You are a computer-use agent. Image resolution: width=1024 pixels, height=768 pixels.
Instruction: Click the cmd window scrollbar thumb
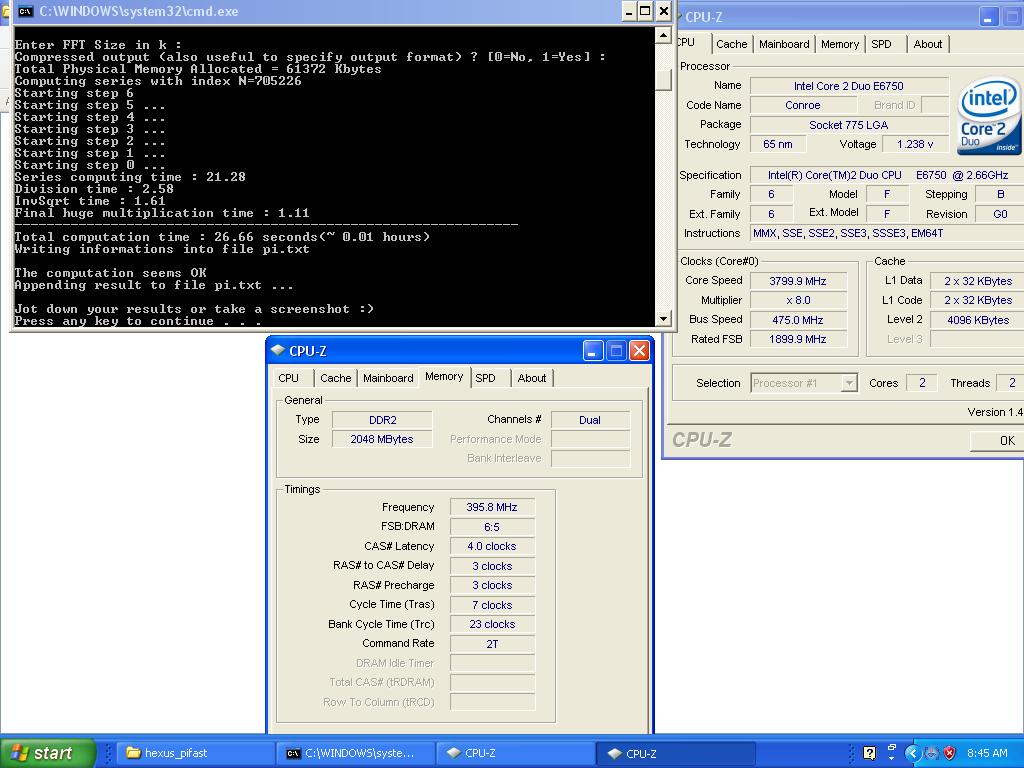pyautogui.click(x=663, y=79)
